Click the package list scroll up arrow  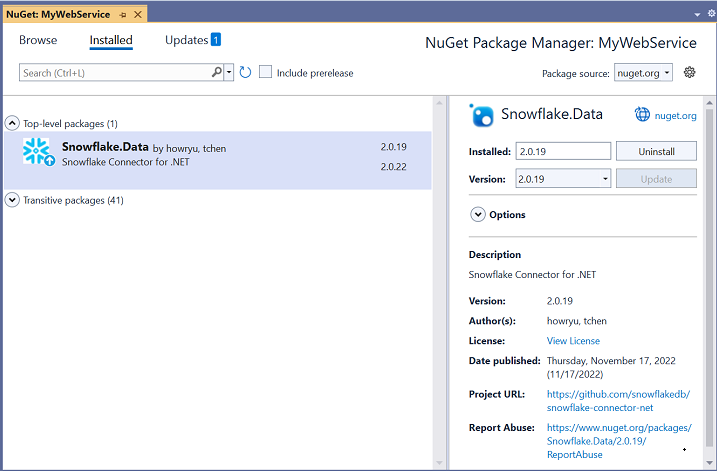[x=439, y=103]
